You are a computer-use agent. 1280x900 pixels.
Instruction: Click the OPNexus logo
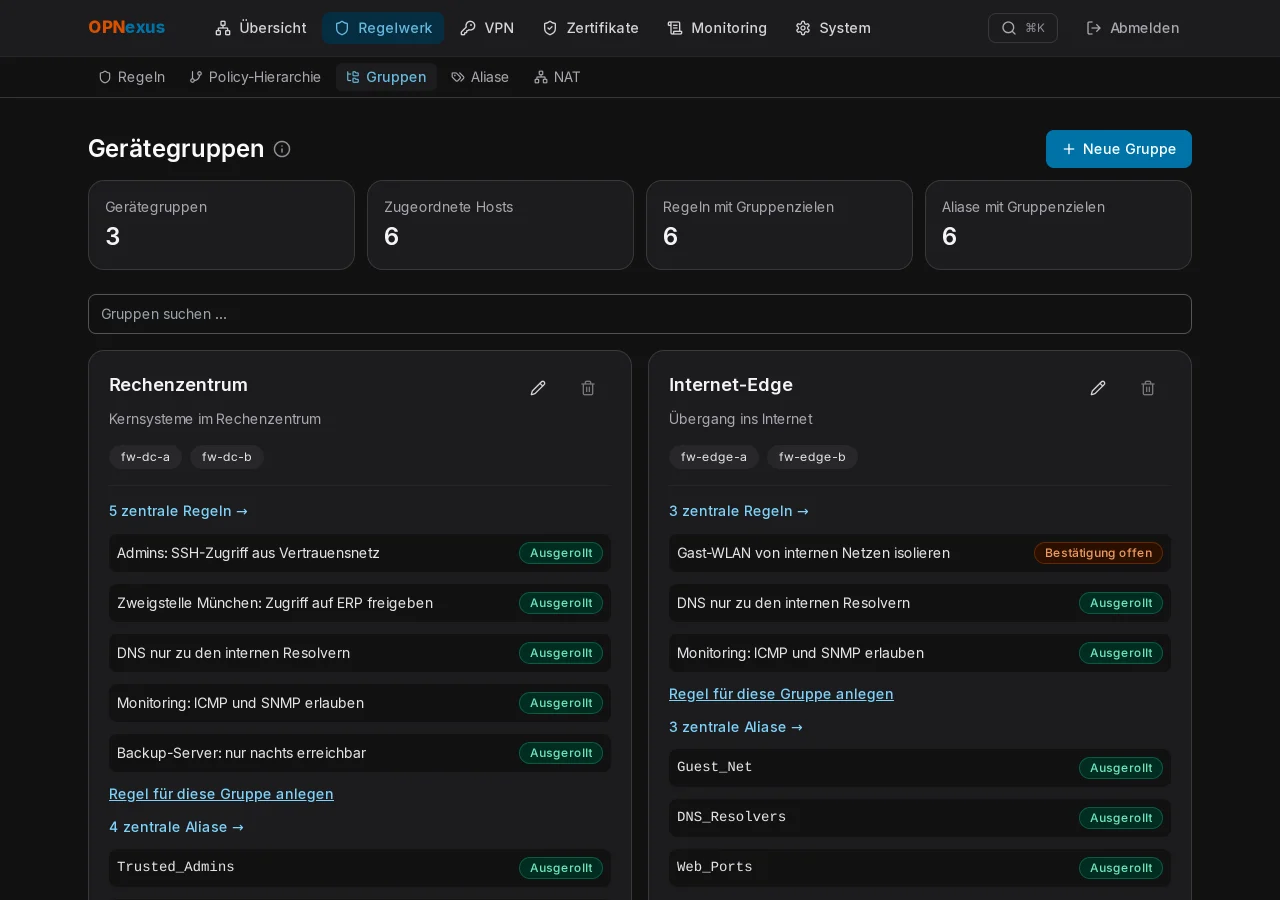click(x=127, y=28)
